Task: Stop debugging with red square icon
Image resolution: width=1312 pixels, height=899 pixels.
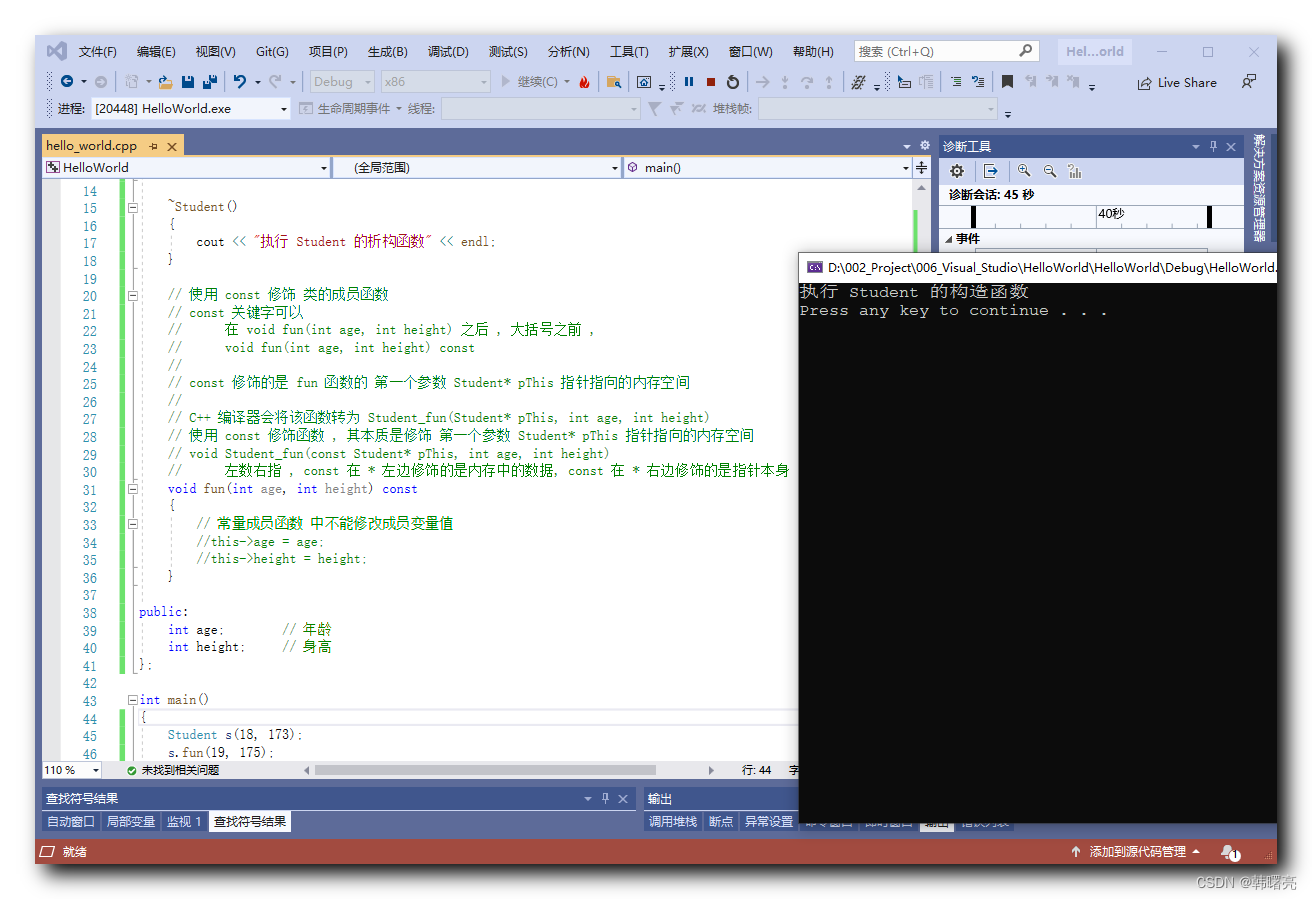Action: 711,82
